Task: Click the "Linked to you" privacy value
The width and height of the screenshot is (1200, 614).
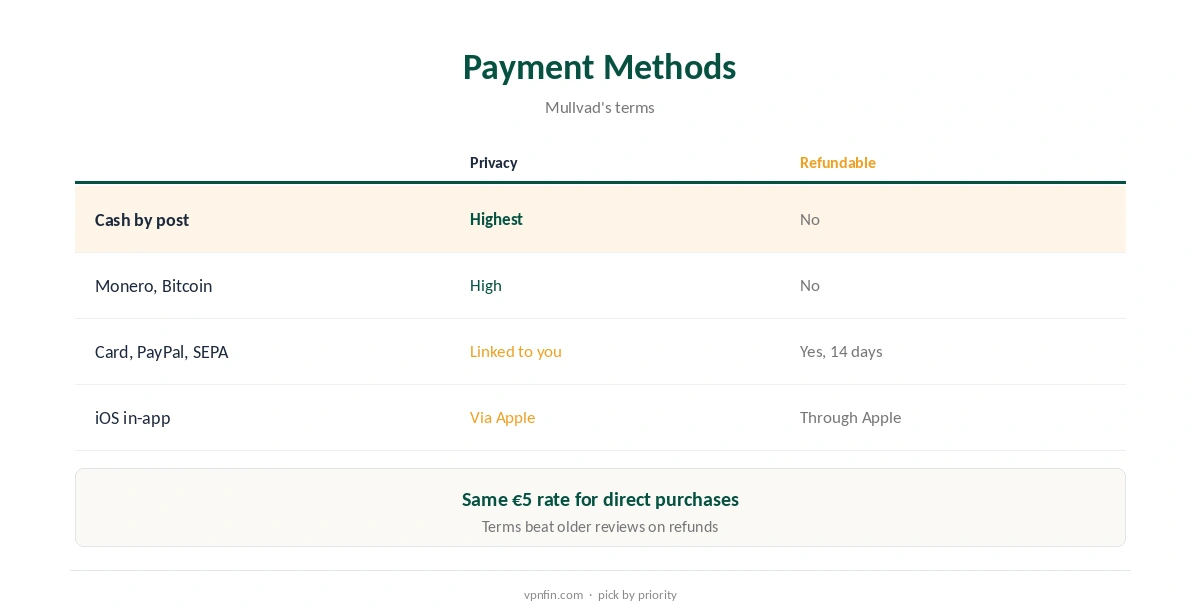Action: tap(515, 351)
